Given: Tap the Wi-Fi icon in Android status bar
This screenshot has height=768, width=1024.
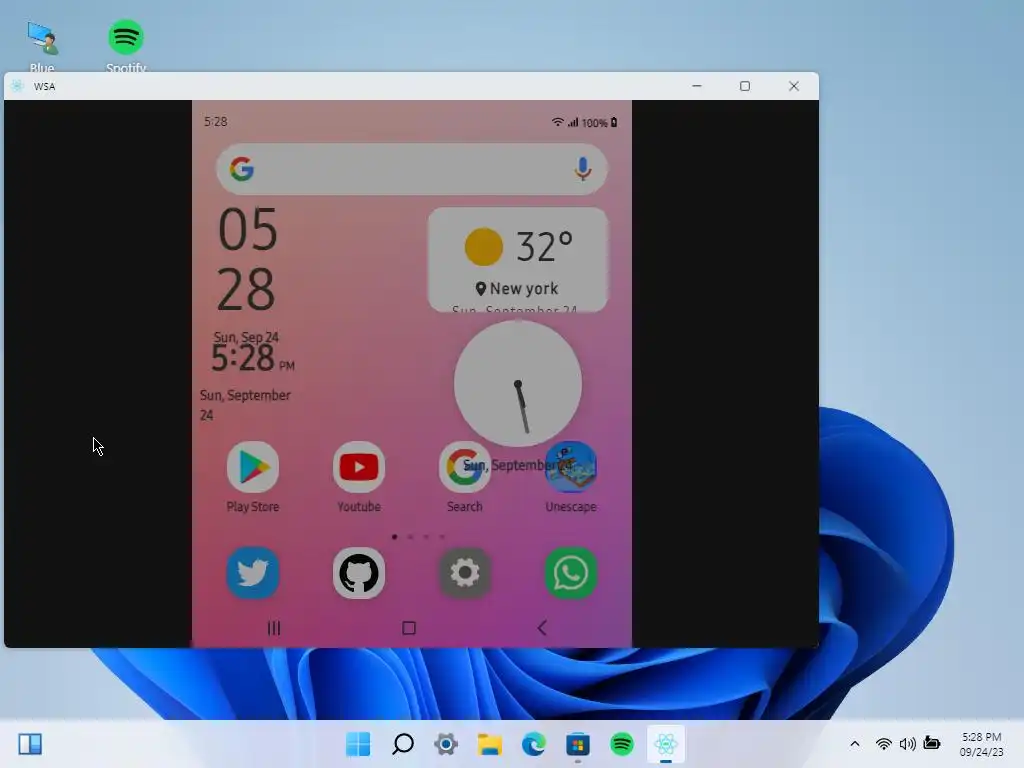Looking at the screenshot, I should pos(557,122).
